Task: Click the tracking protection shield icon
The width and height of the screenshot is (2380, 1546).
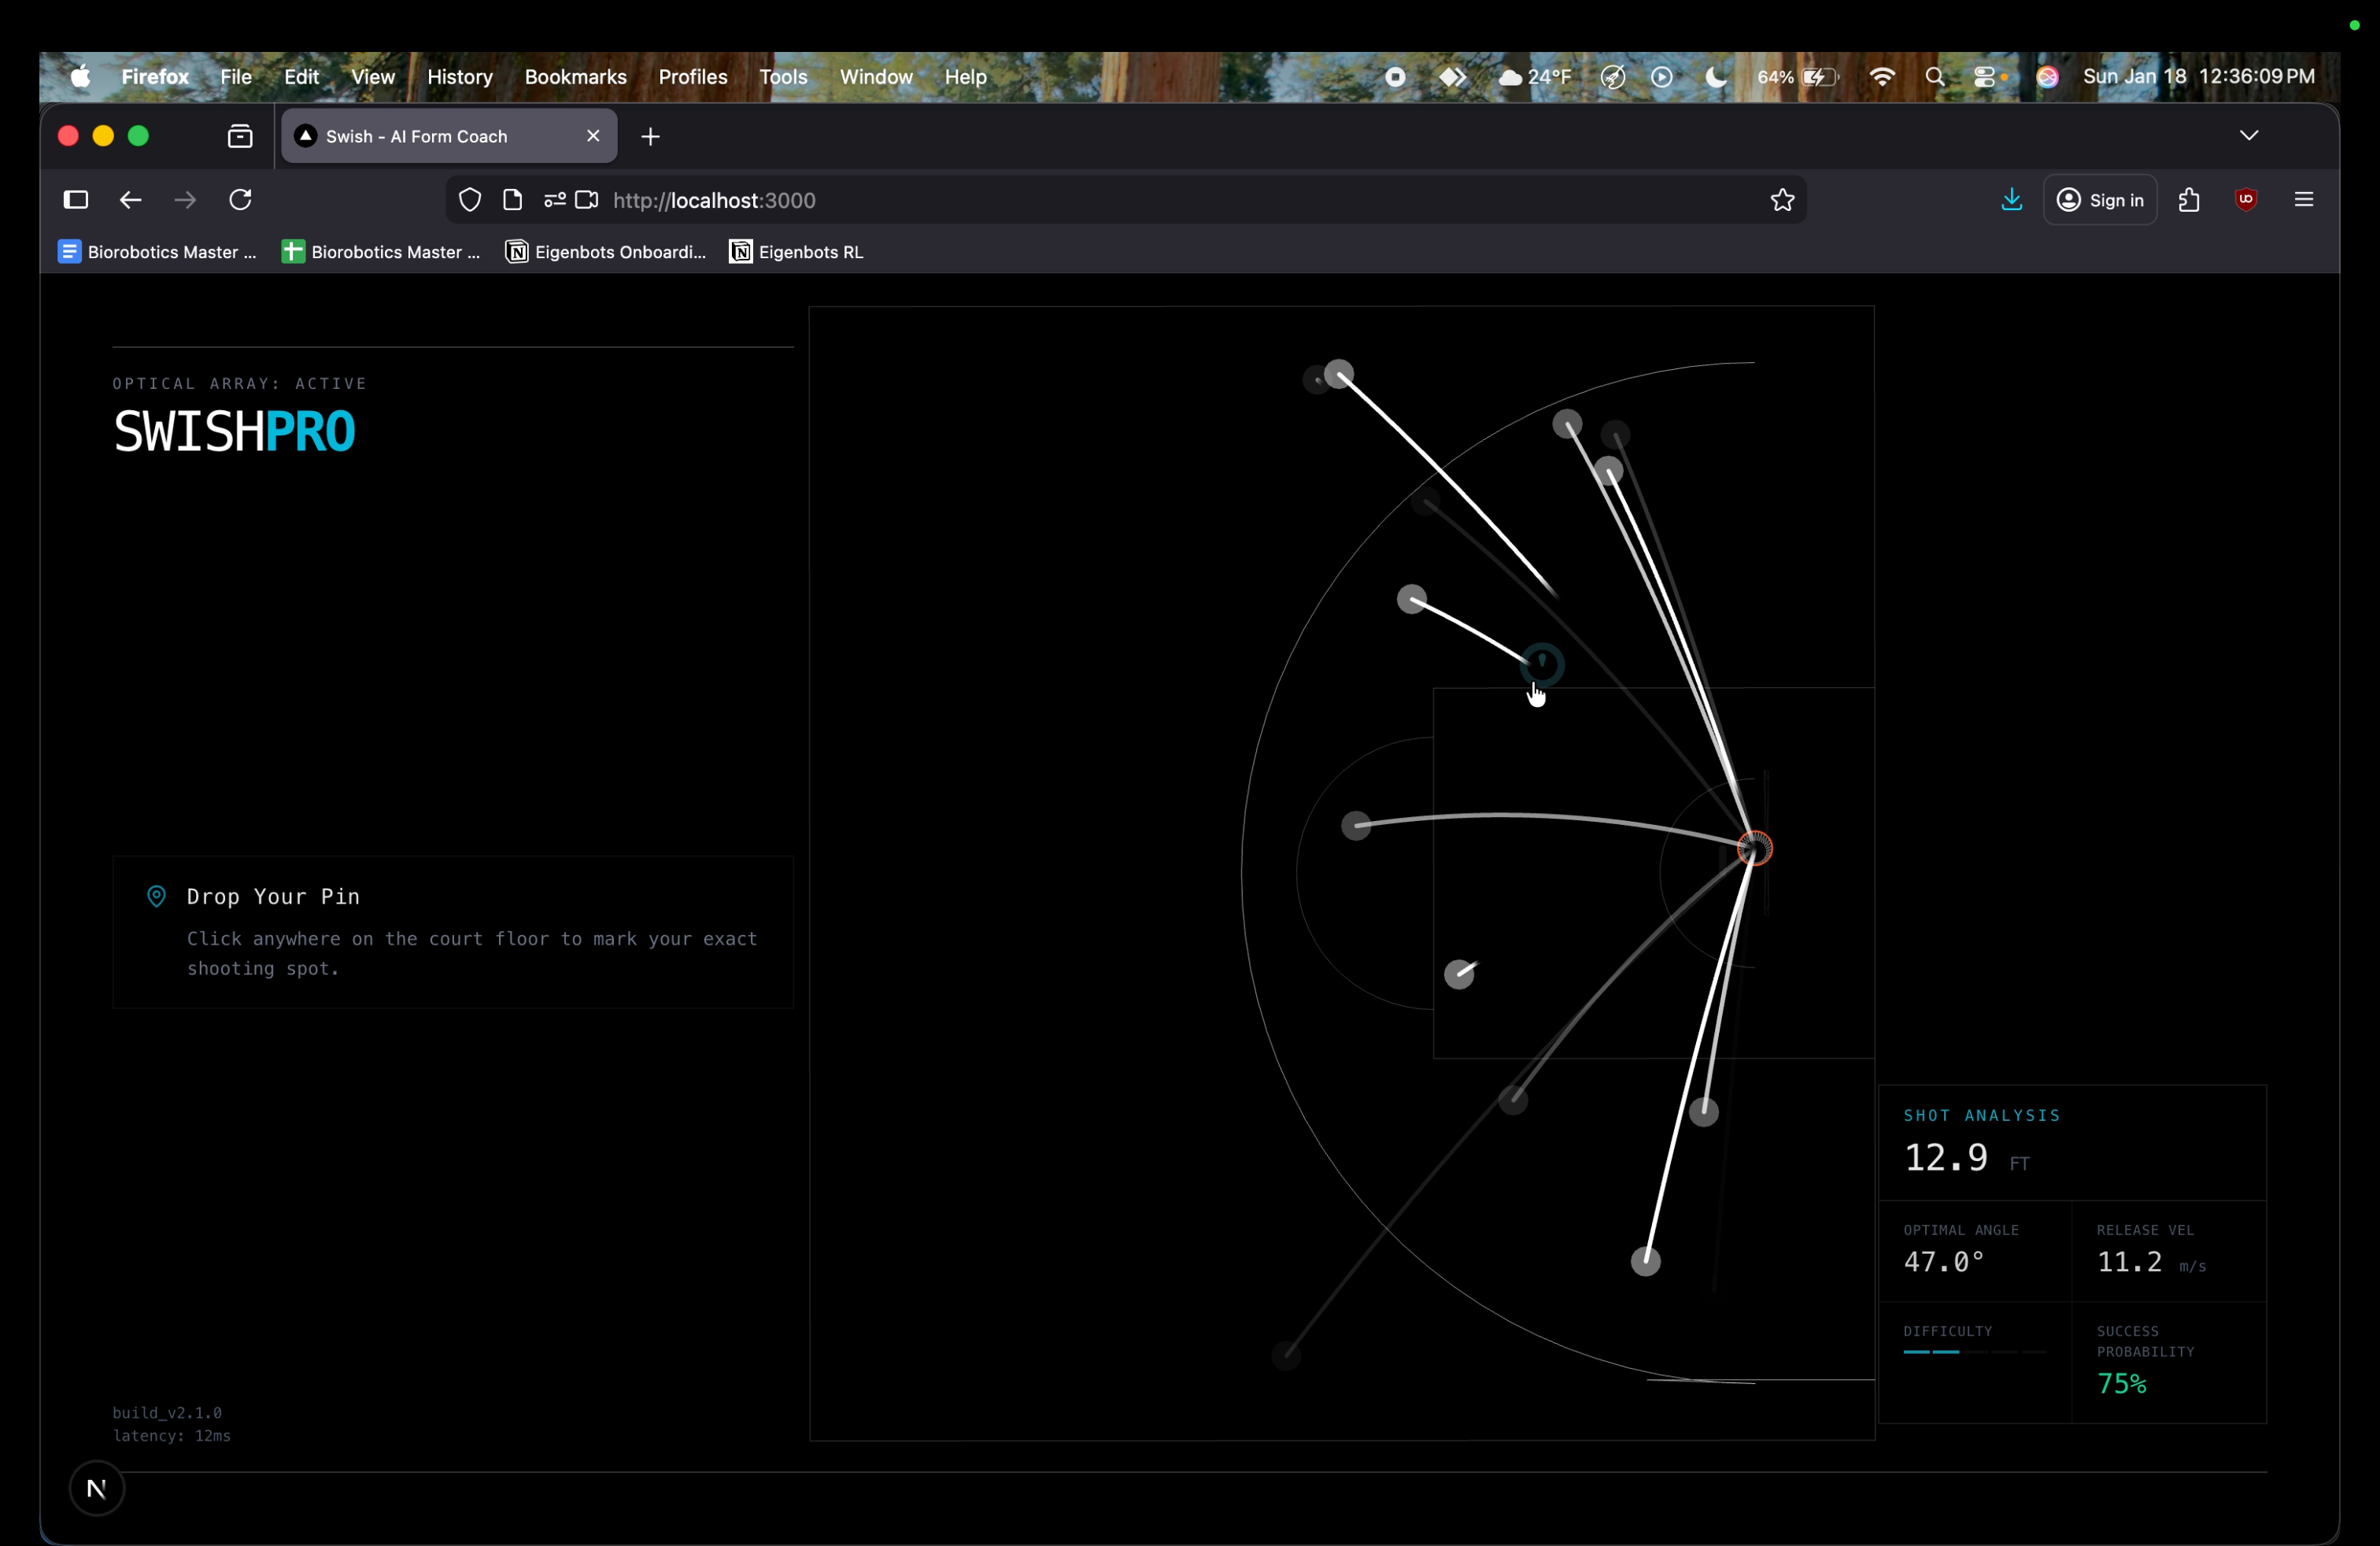Action: [470, 200]
